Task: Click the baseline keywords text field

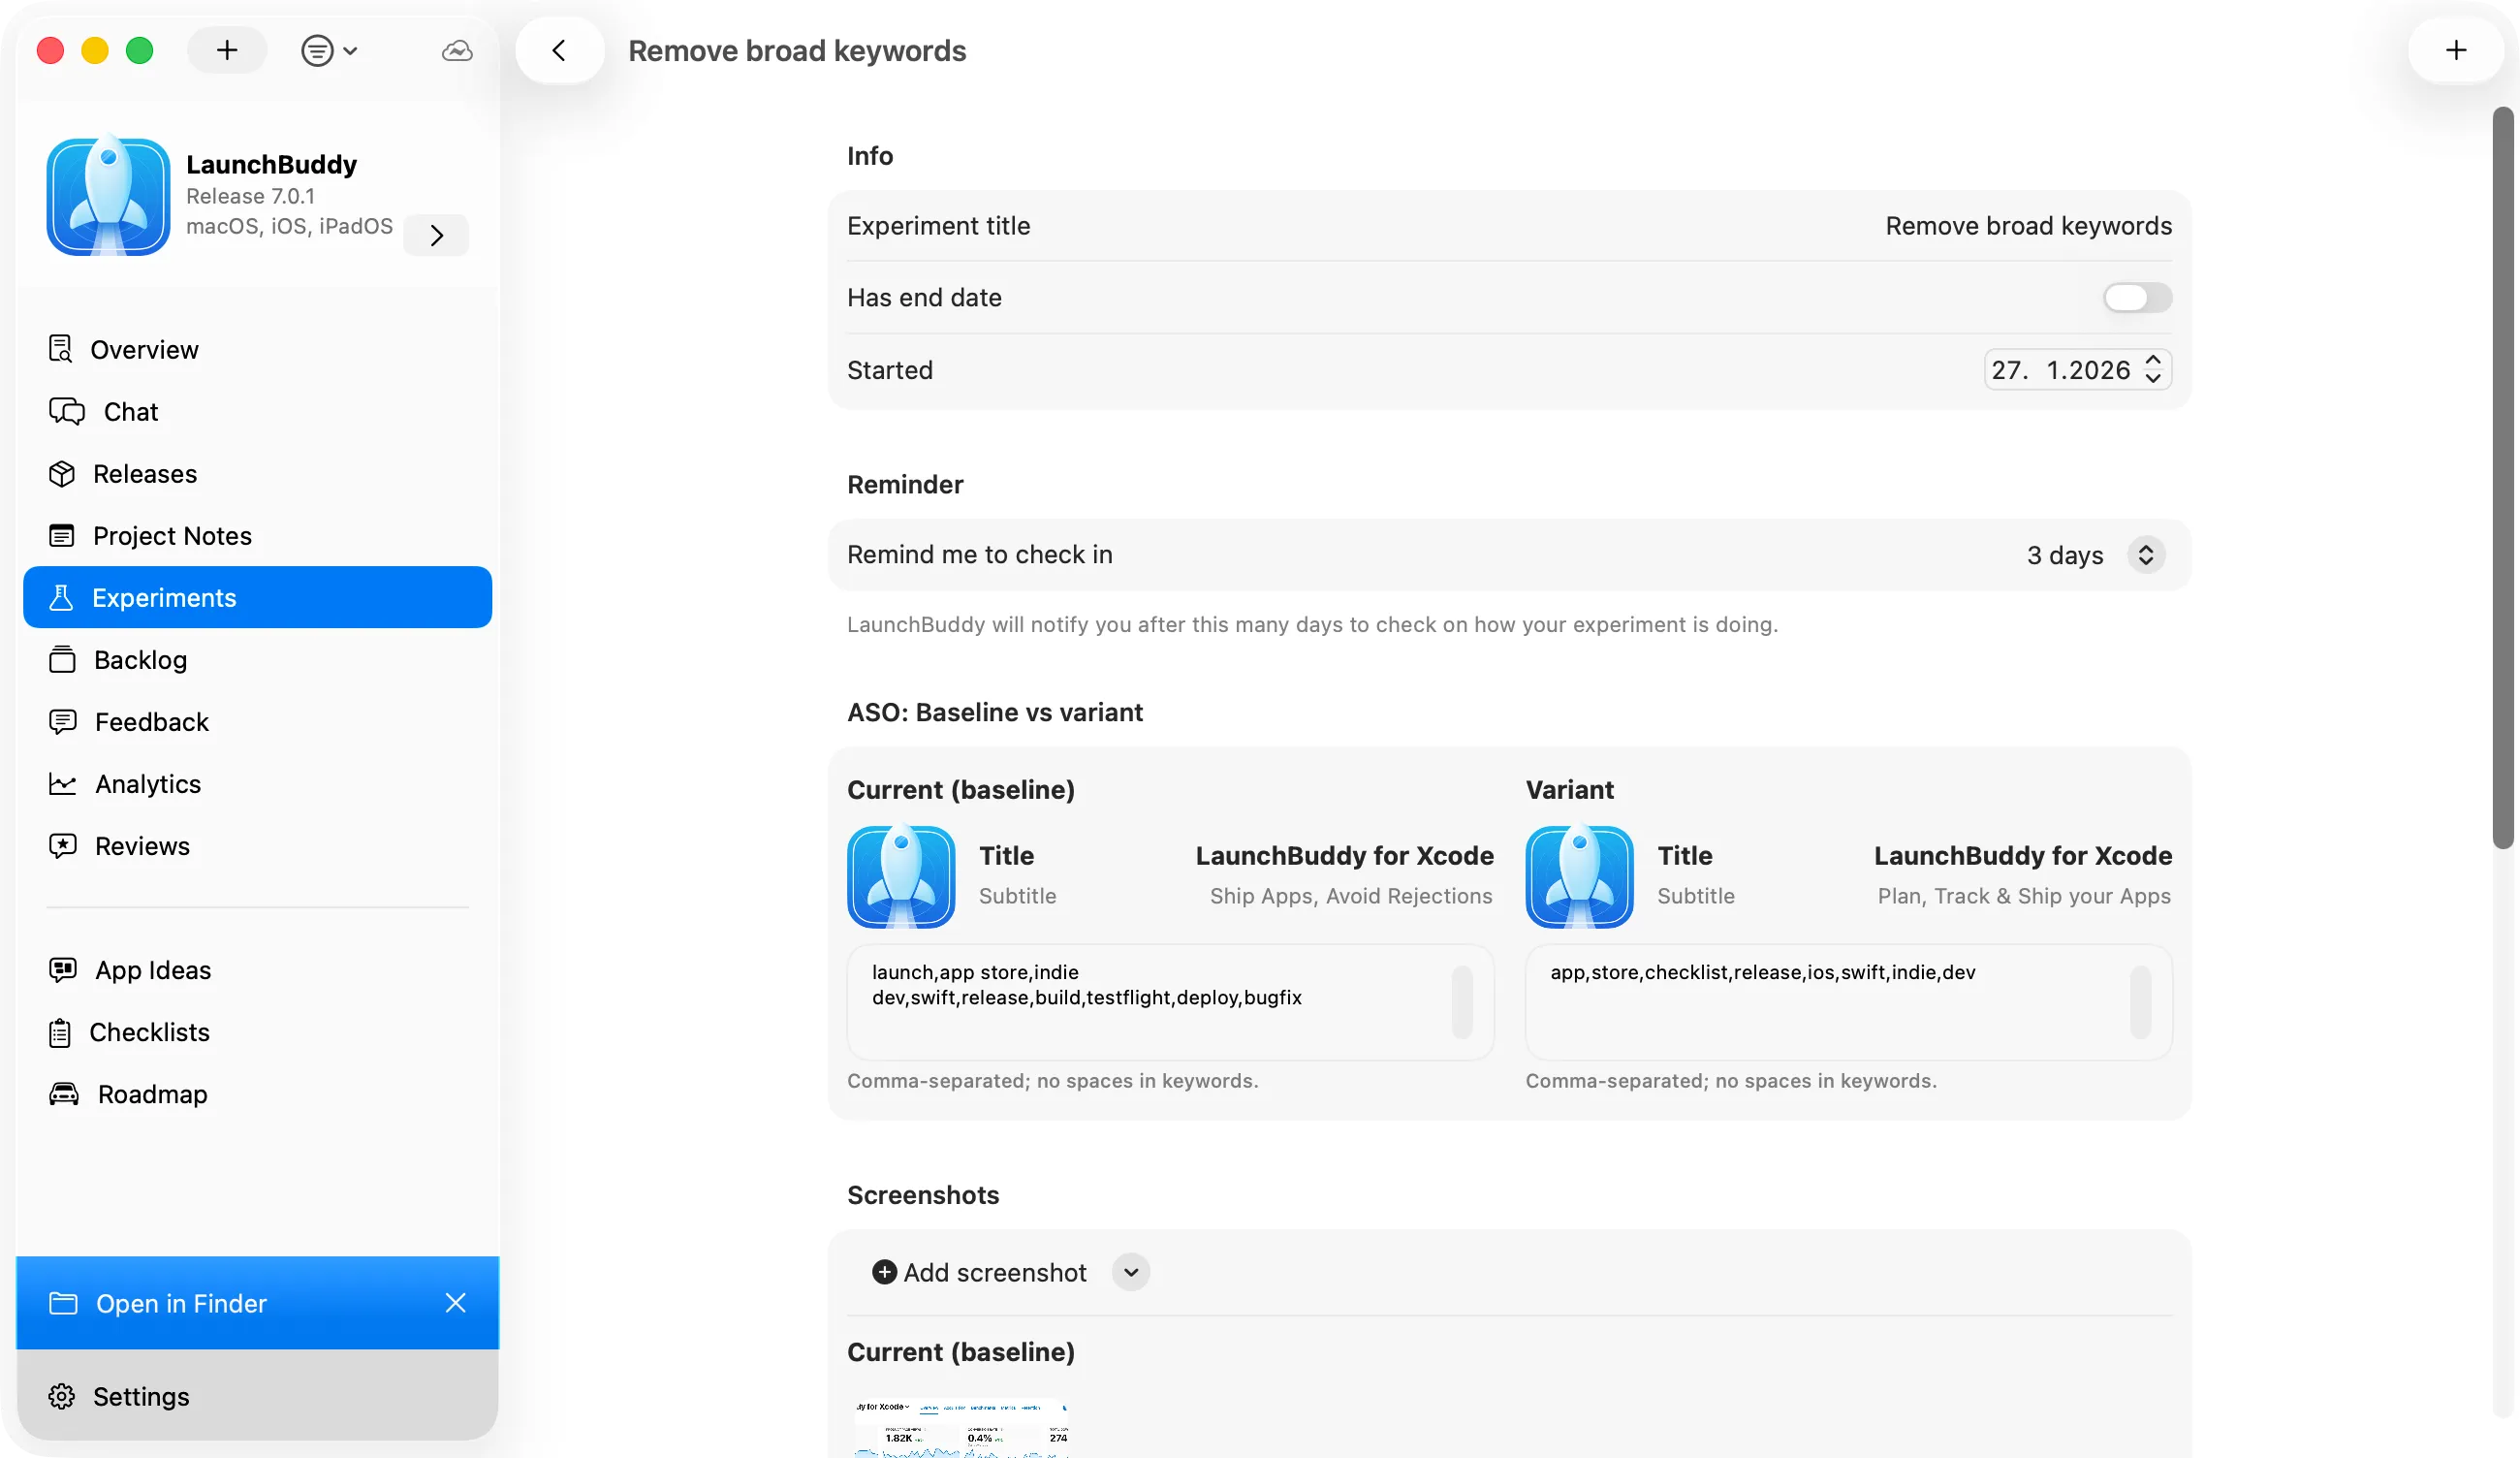Action: 1170,1001
